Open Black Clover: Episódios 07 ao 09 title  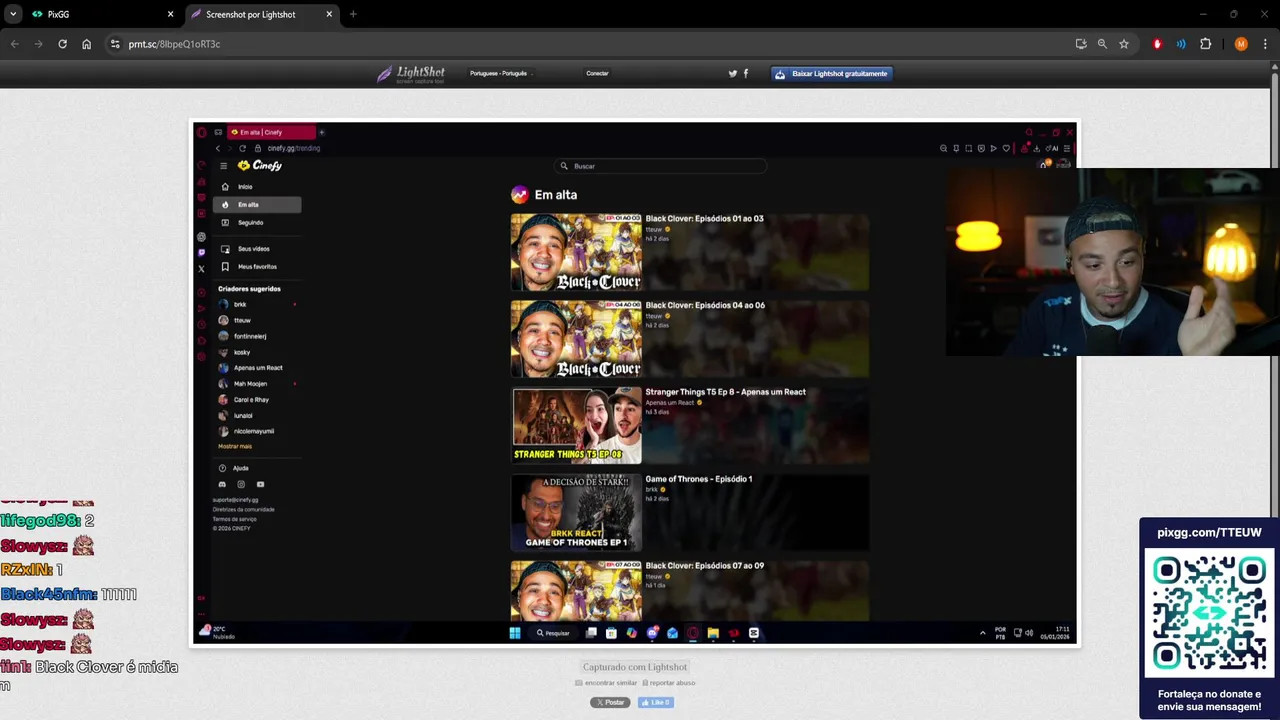704,566
